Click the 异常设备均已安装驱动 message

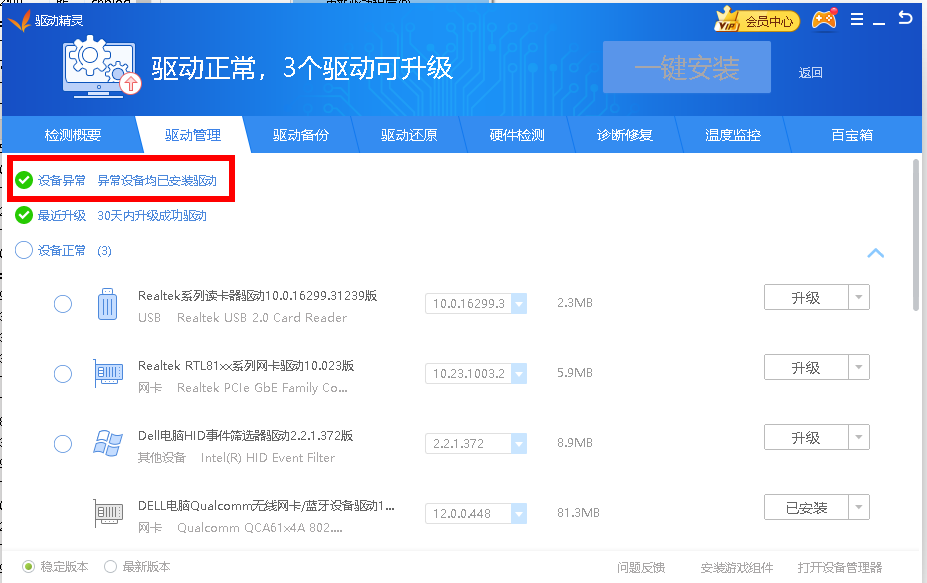click(157, 180)
